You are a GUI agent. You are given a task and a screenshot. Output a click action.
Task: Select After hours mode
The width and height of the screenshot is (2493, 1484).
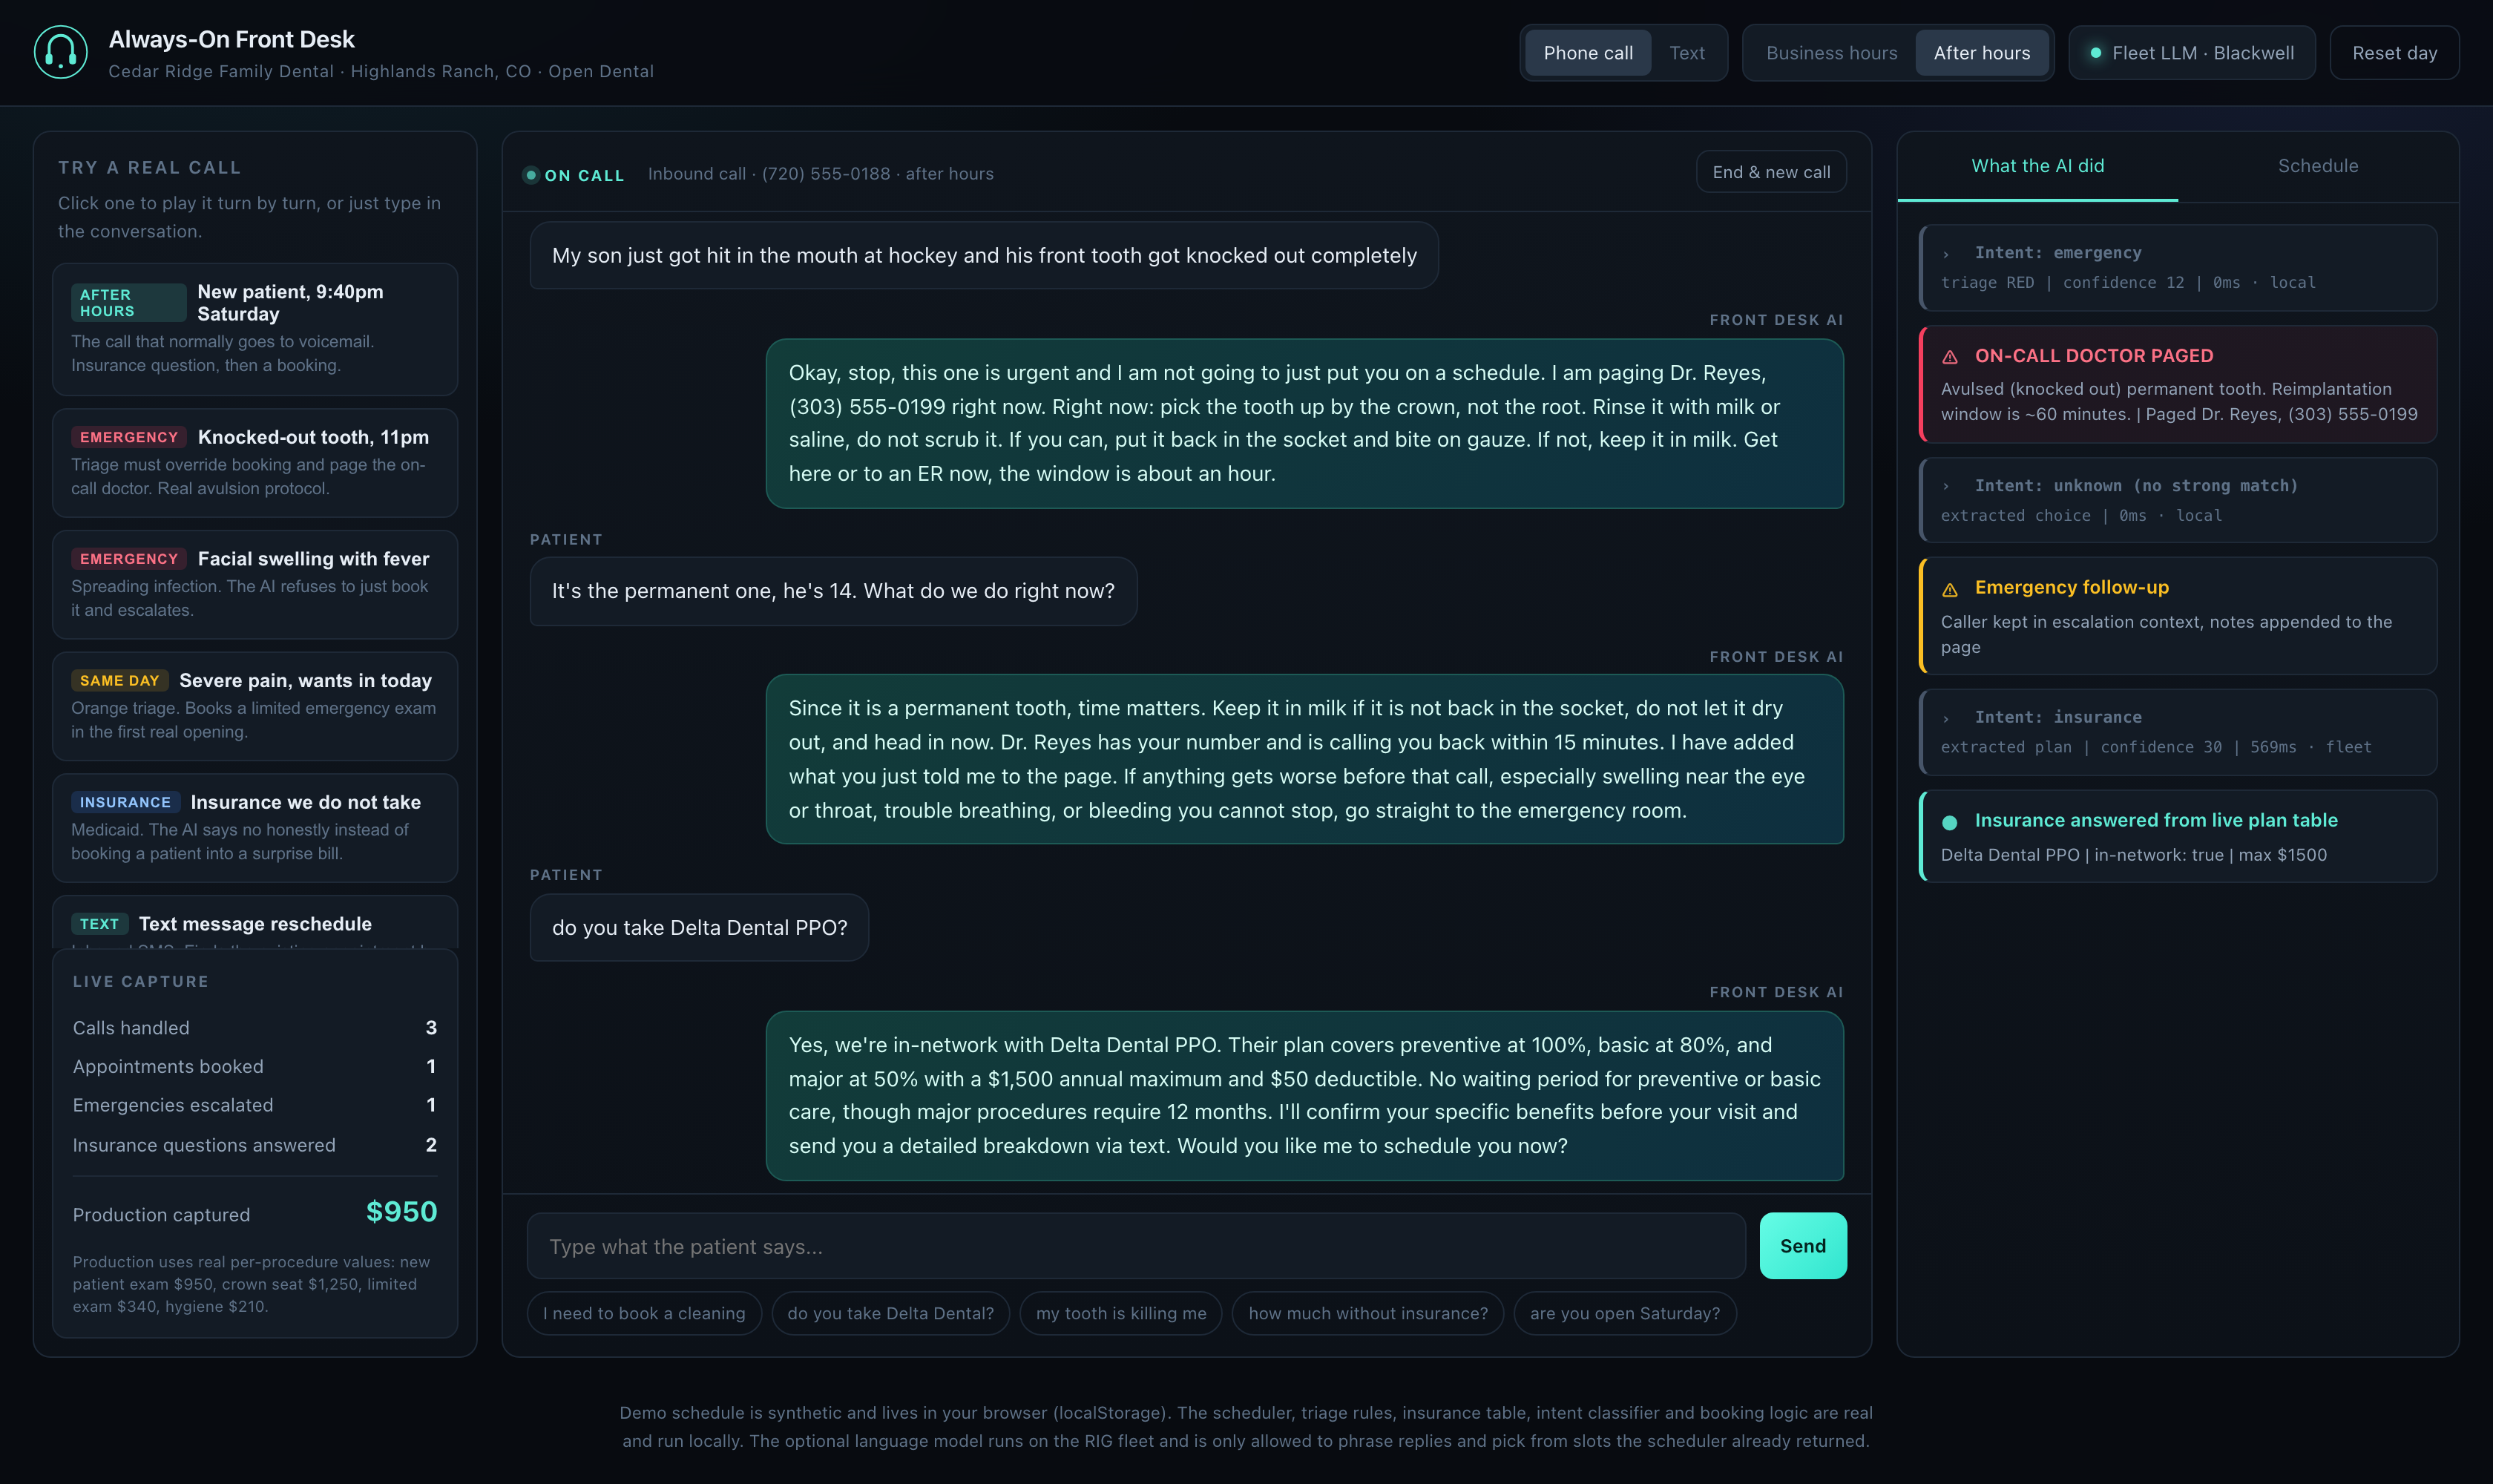pos(1981,53)
